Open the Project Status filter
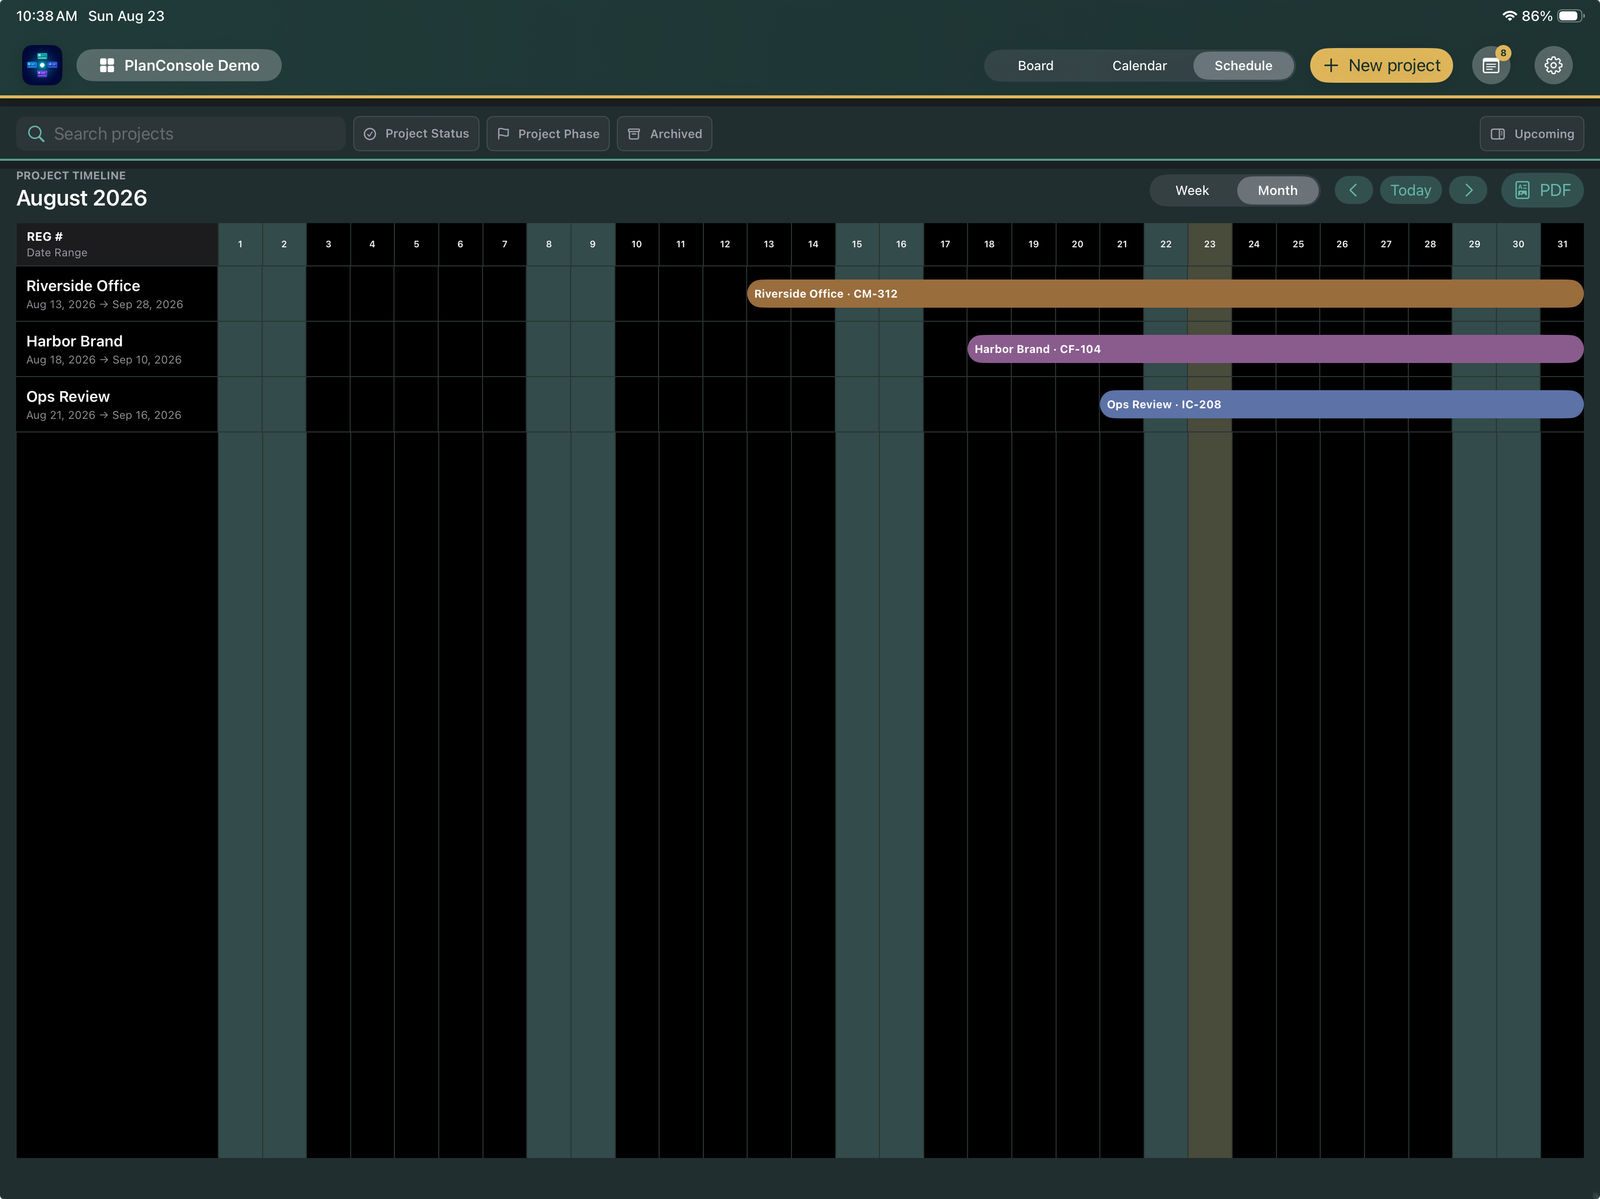The image size is (1600, 1199). coord(416,134)
